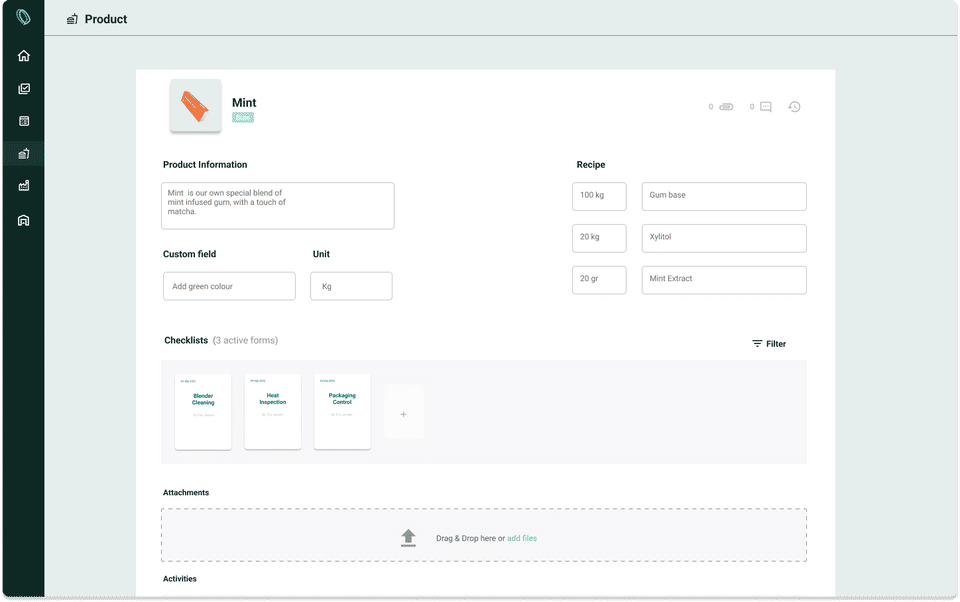Click the 20 kg quantity field
This screenshot has height=602, width=960.
(599, 238)
